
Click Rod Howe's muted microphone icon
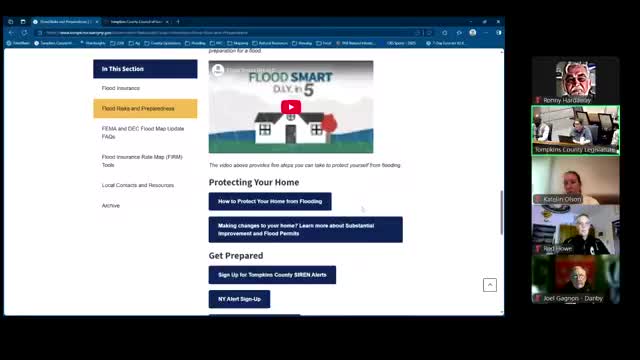[538, 249]
